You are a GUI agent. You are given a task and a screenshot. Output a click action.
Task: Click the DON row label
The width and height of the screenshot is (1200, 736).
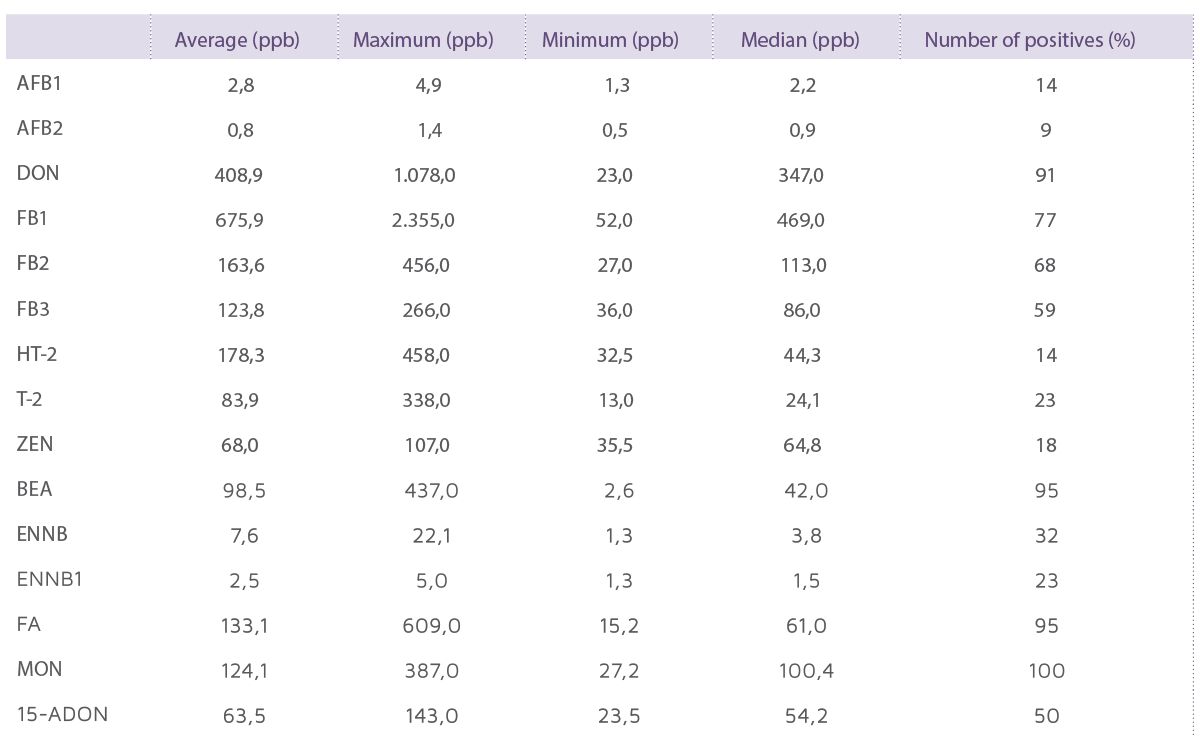[x=38, y=173]
